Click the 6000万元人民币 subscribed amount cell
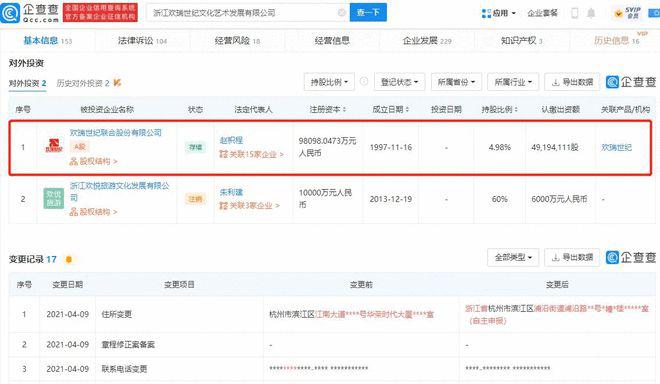 [559, 199]
